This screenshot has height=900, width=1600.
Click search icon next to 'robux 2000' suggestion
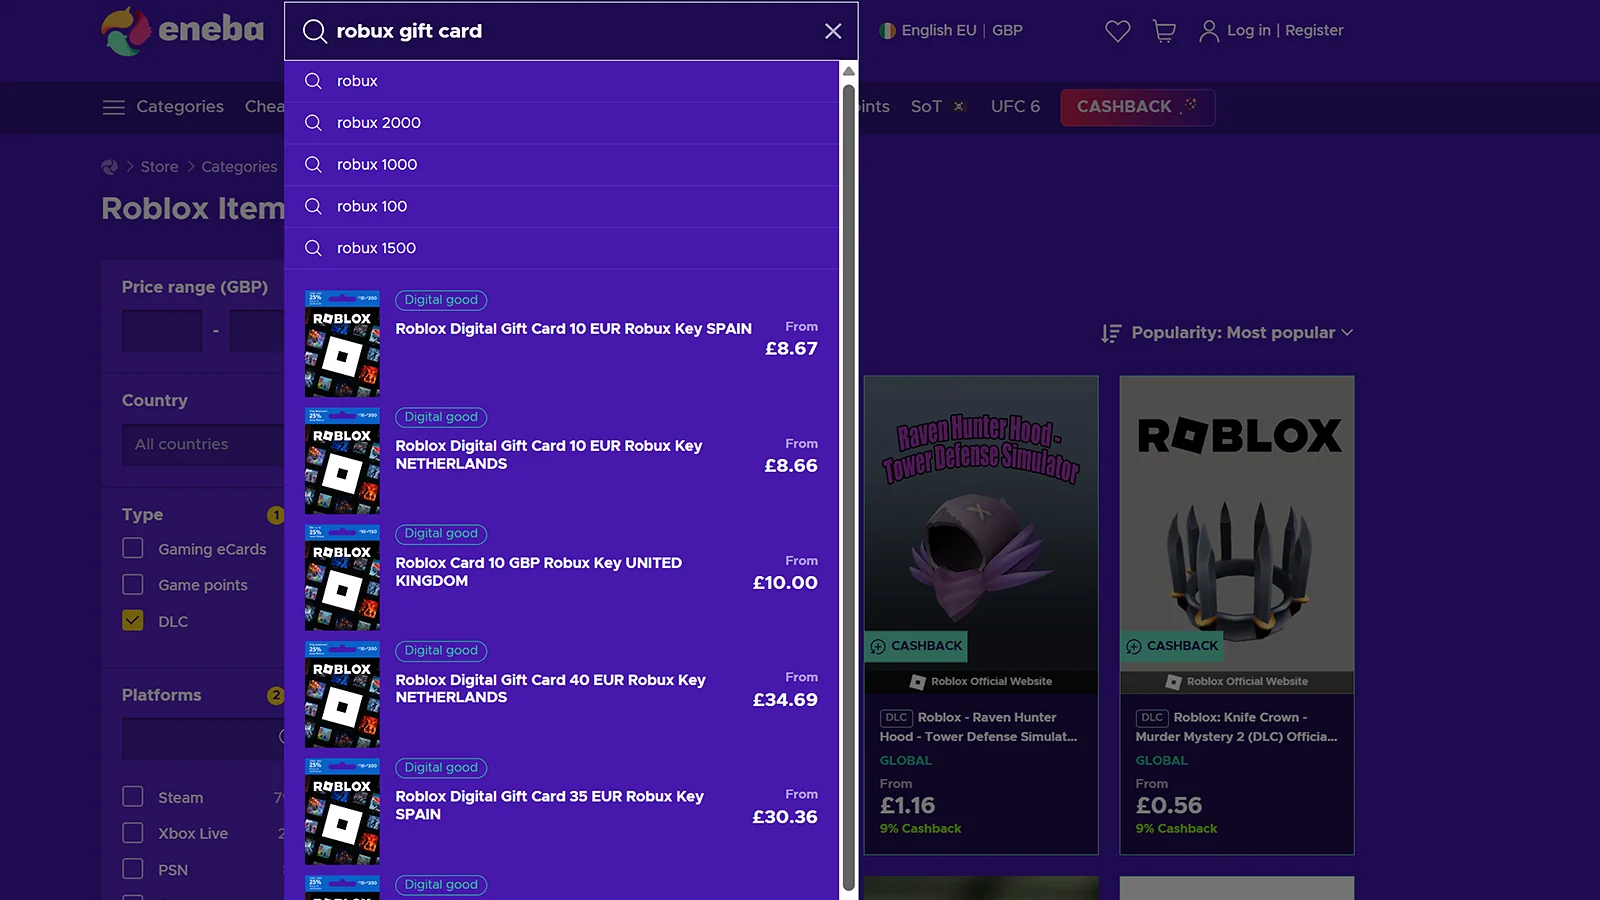click(313, 123)
